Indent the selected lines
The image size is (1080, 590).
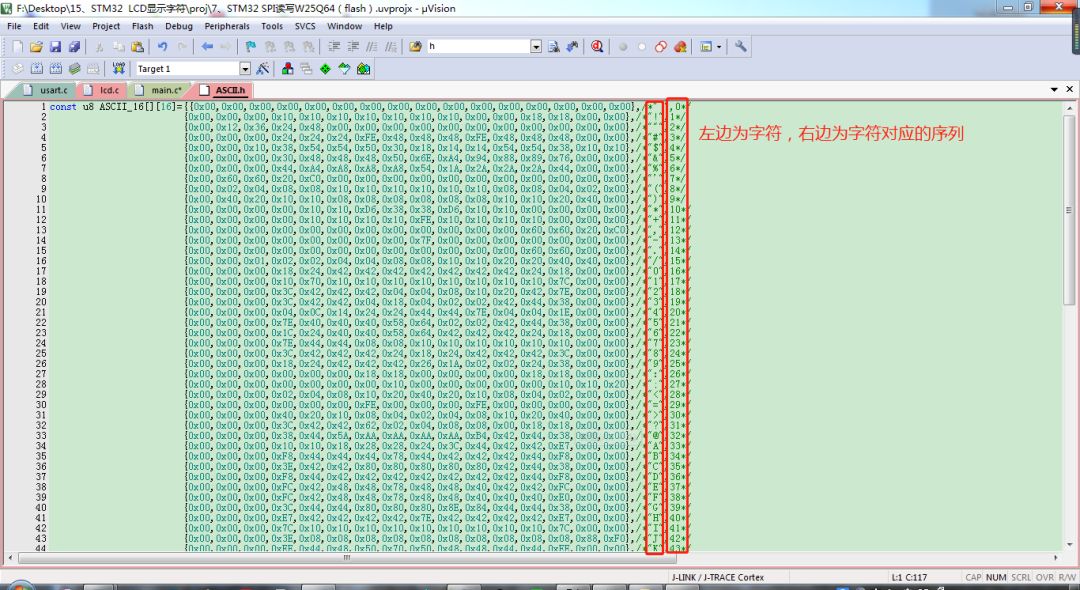coord(334,47)
